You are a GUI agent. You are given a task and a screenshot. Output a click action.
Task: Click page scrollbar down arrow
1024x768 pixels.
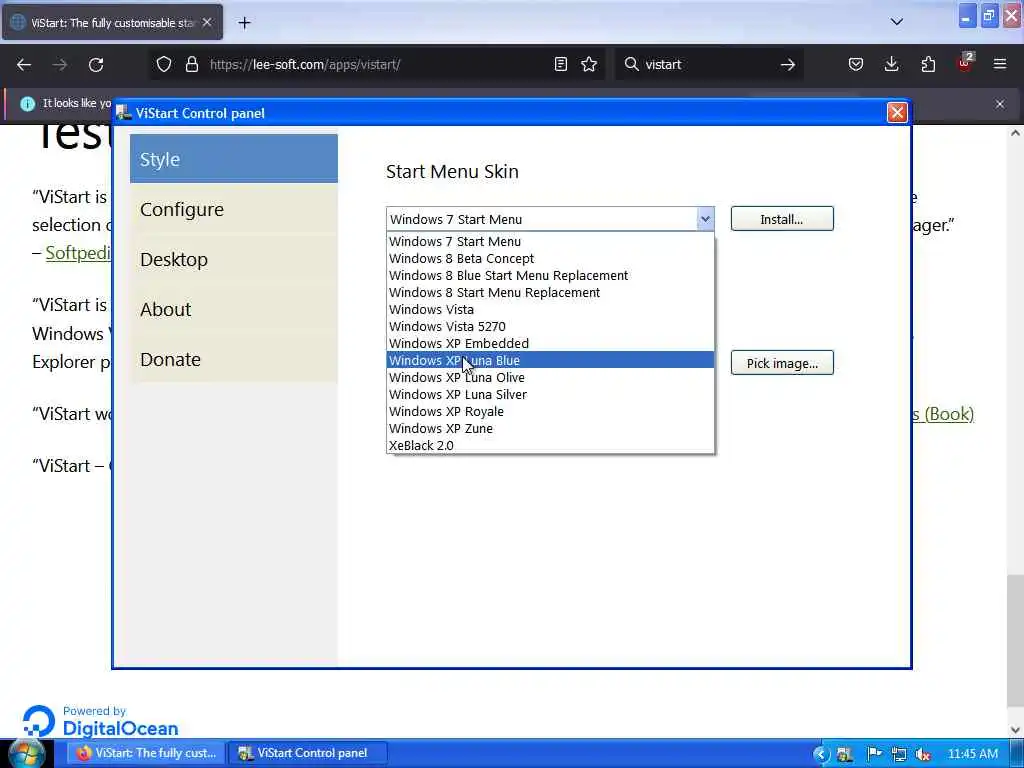[1015, 729]
